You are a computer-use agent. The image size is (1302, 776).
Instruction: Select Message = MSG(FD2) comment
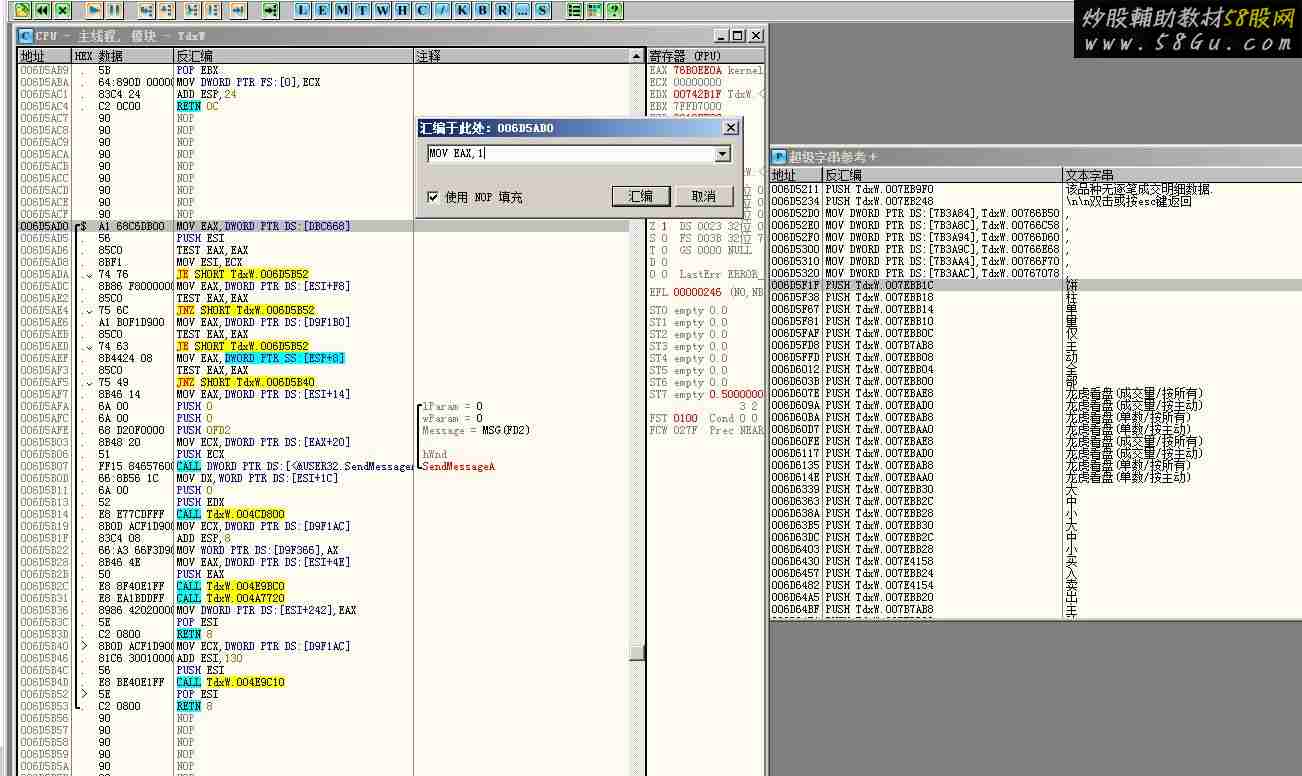(x=476, y=431)
